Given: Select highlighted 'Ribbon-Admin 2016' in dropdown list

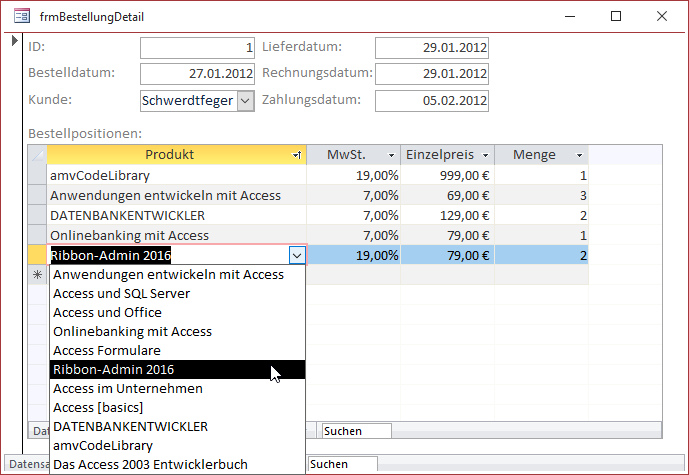Looking at the screenshot, I should tap(178, 370).
